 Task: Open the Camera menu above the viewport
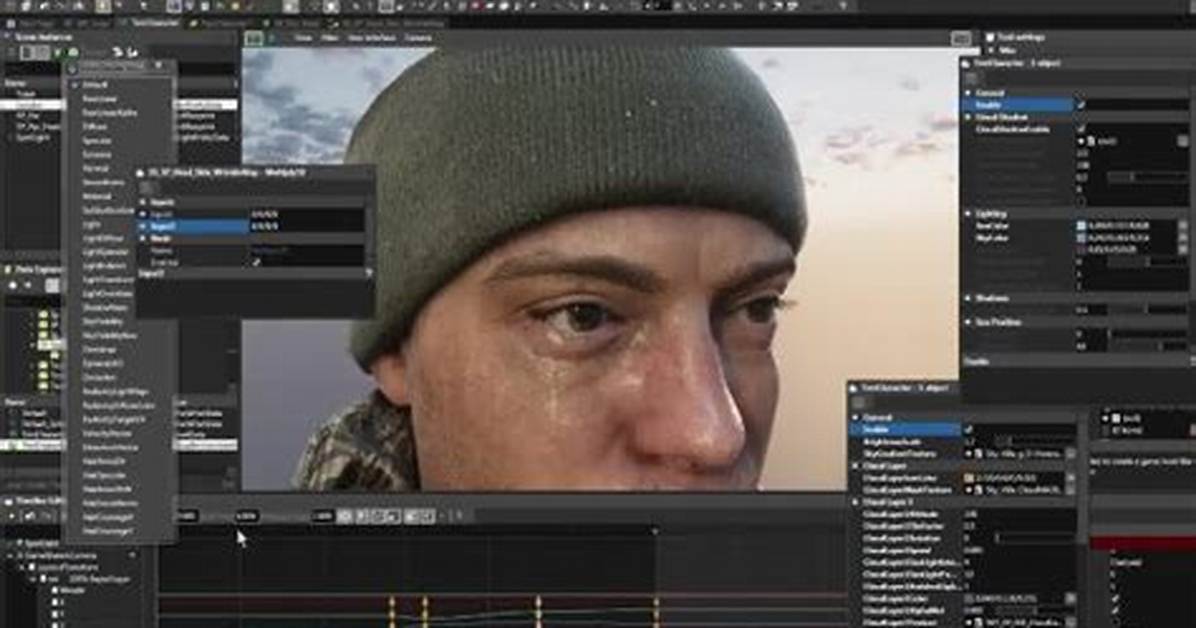[x=418, y=37]
